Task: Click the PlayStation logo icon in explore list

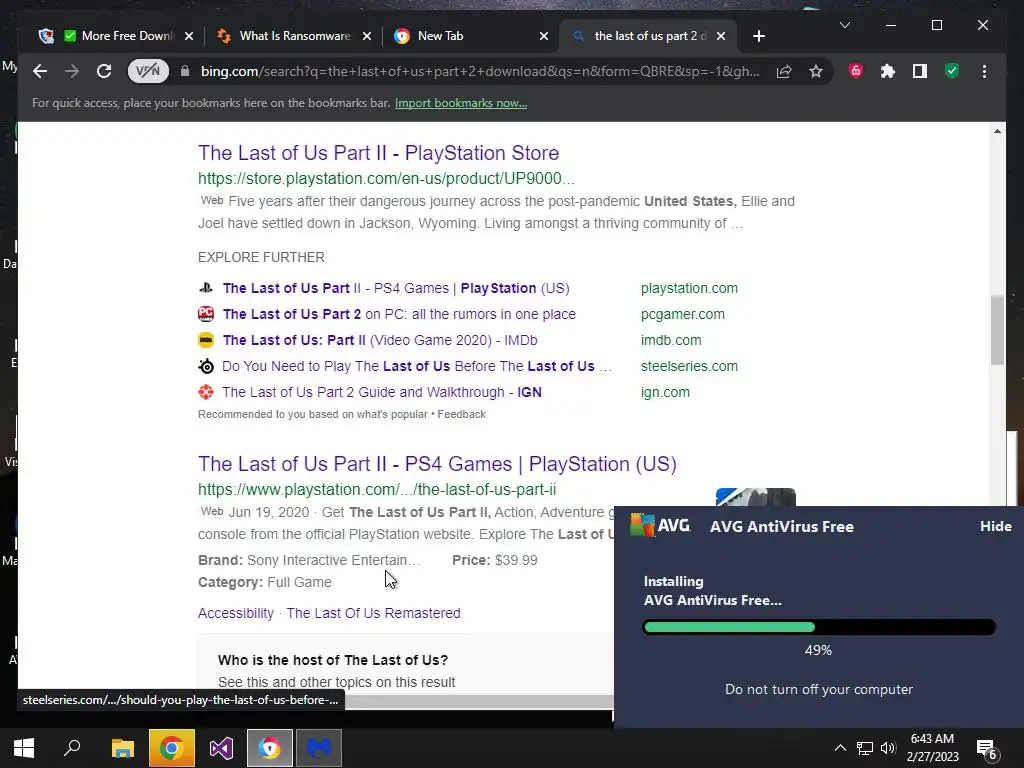Action: [206, 287]
